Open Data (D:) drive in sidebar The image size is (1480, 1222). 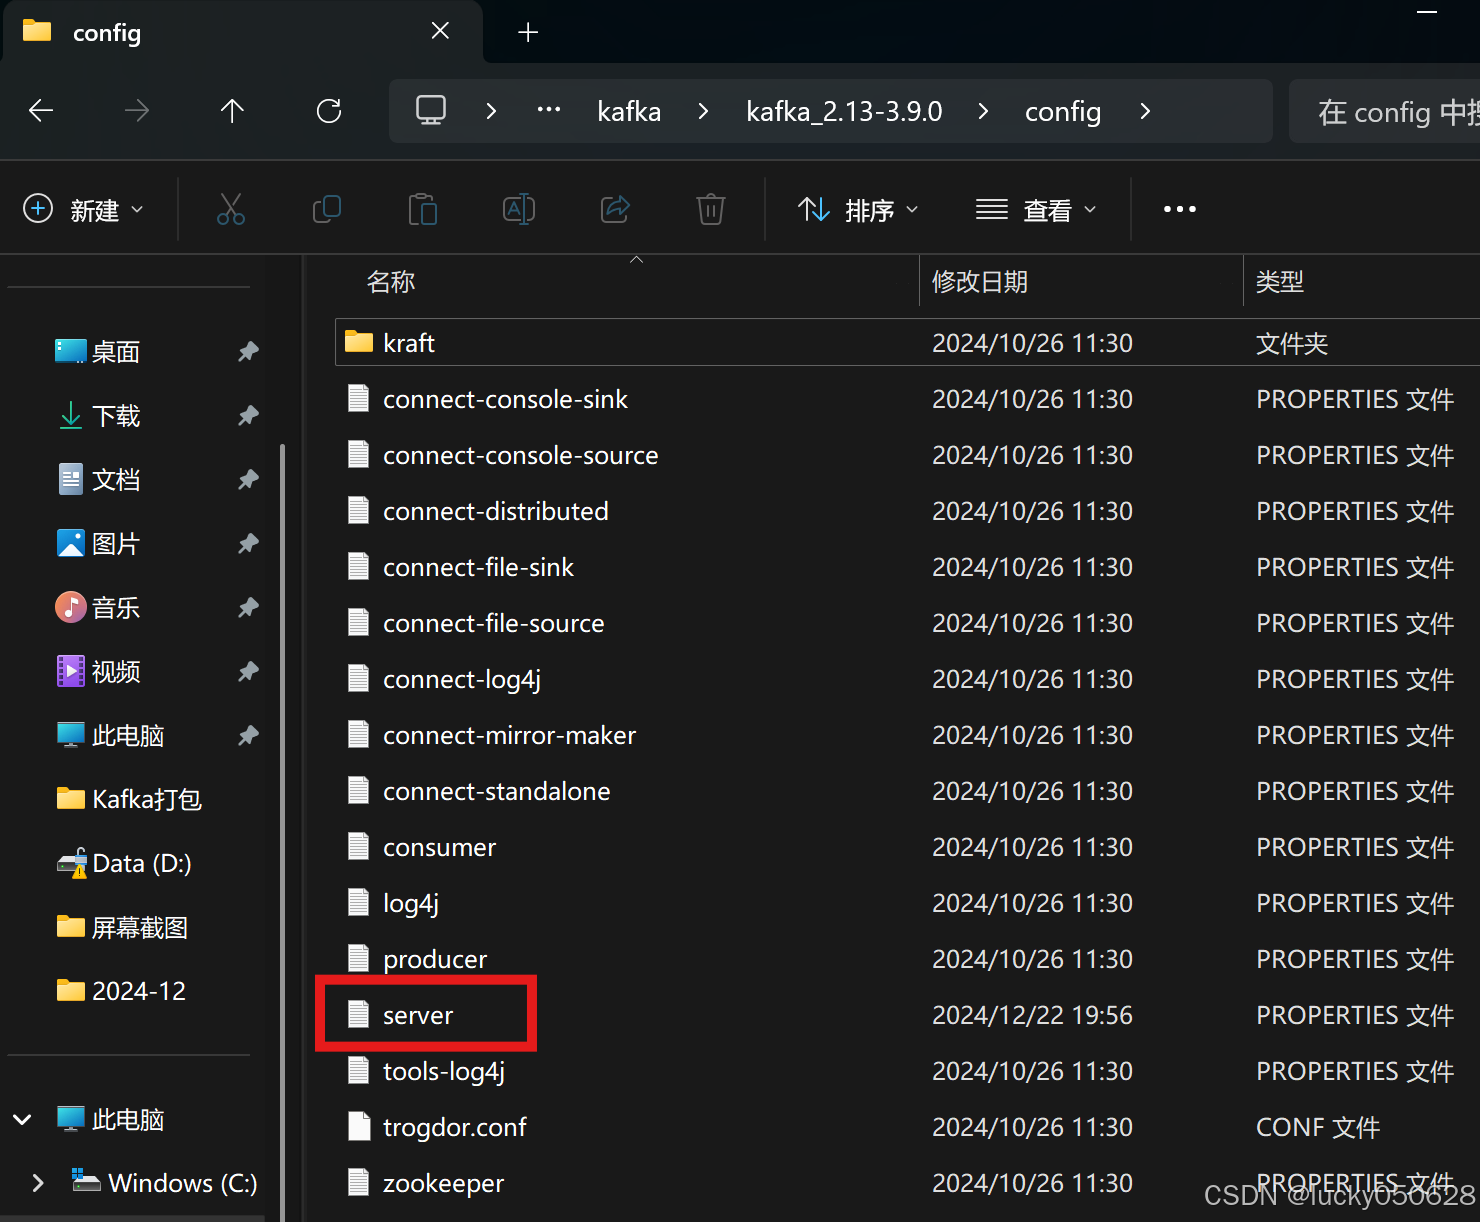(125, 864)
